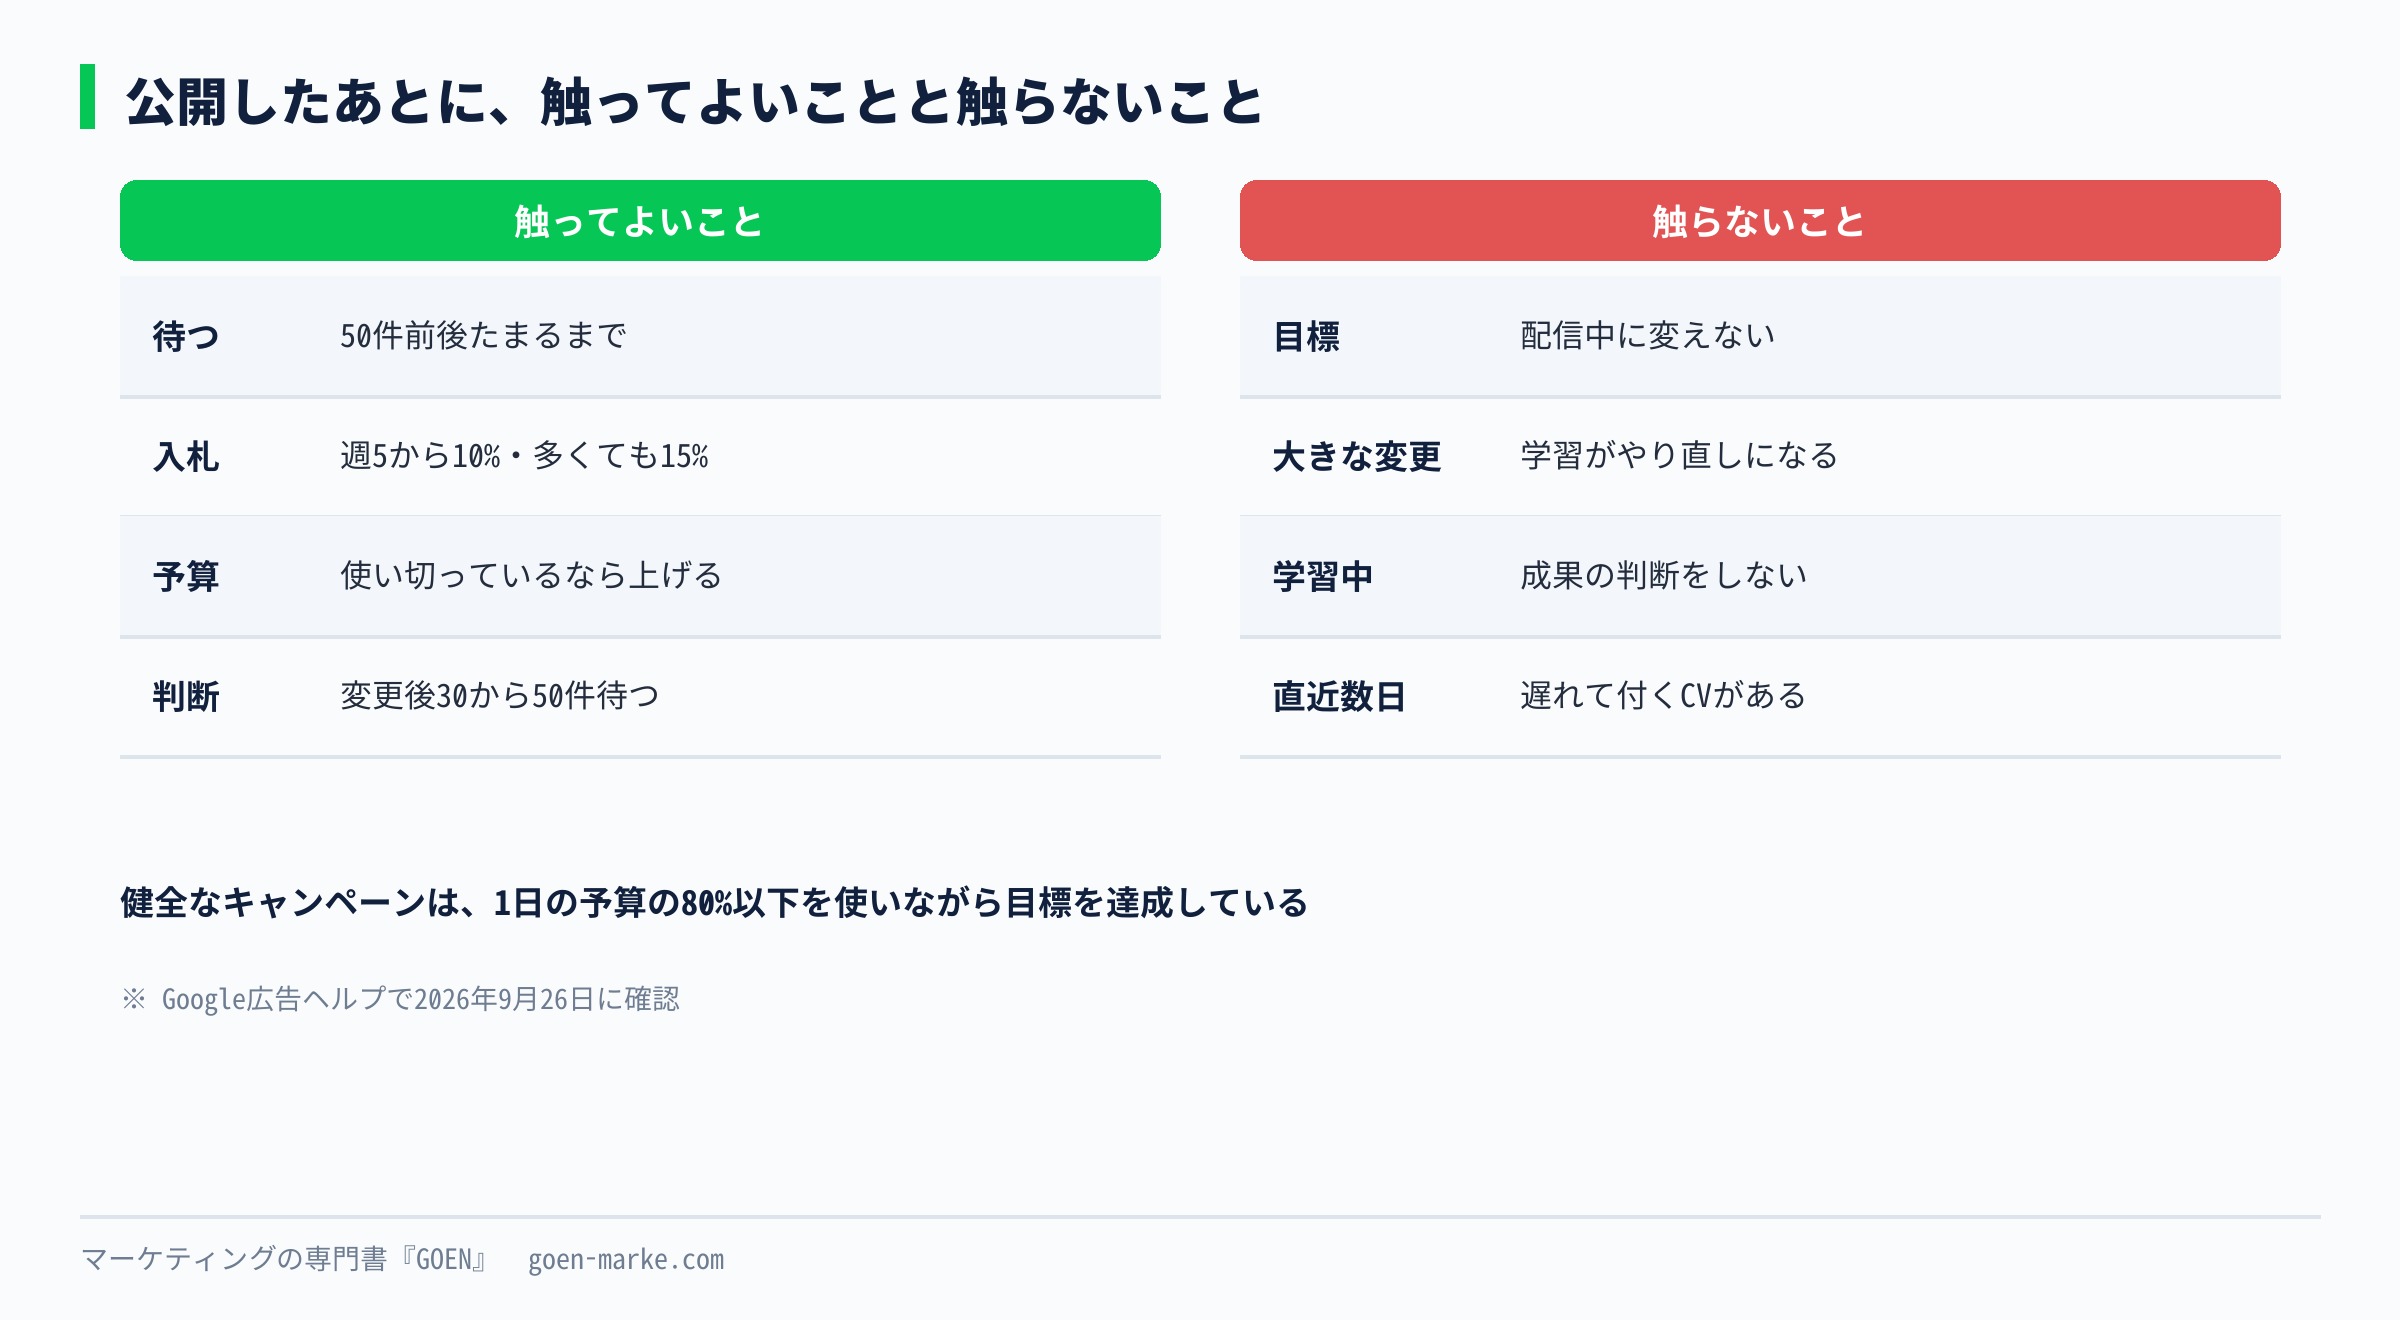2400x1320 pixels.
Task: Click the text 成果の判断をしない
Action: [x=1664, y=576]
